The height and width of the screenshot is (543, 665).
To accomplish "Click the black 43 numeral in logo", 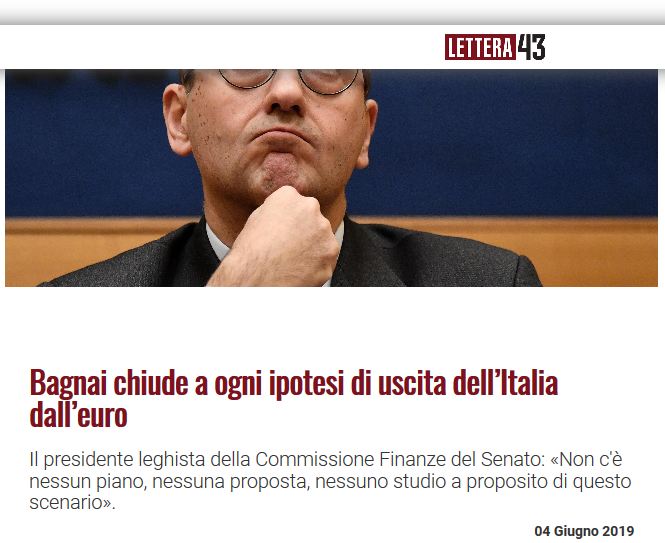I will [x=531, y=47].
